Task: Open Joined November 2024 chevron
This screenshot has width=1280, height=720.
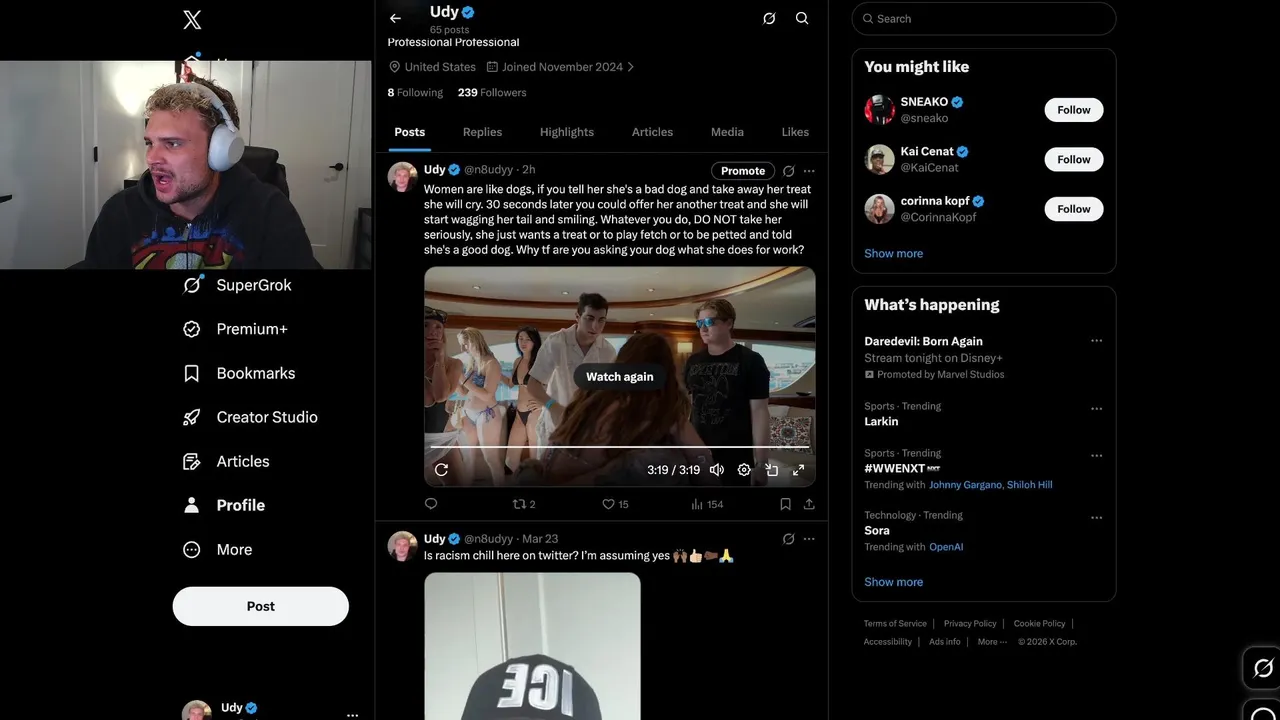Action: tap(630, 67)
